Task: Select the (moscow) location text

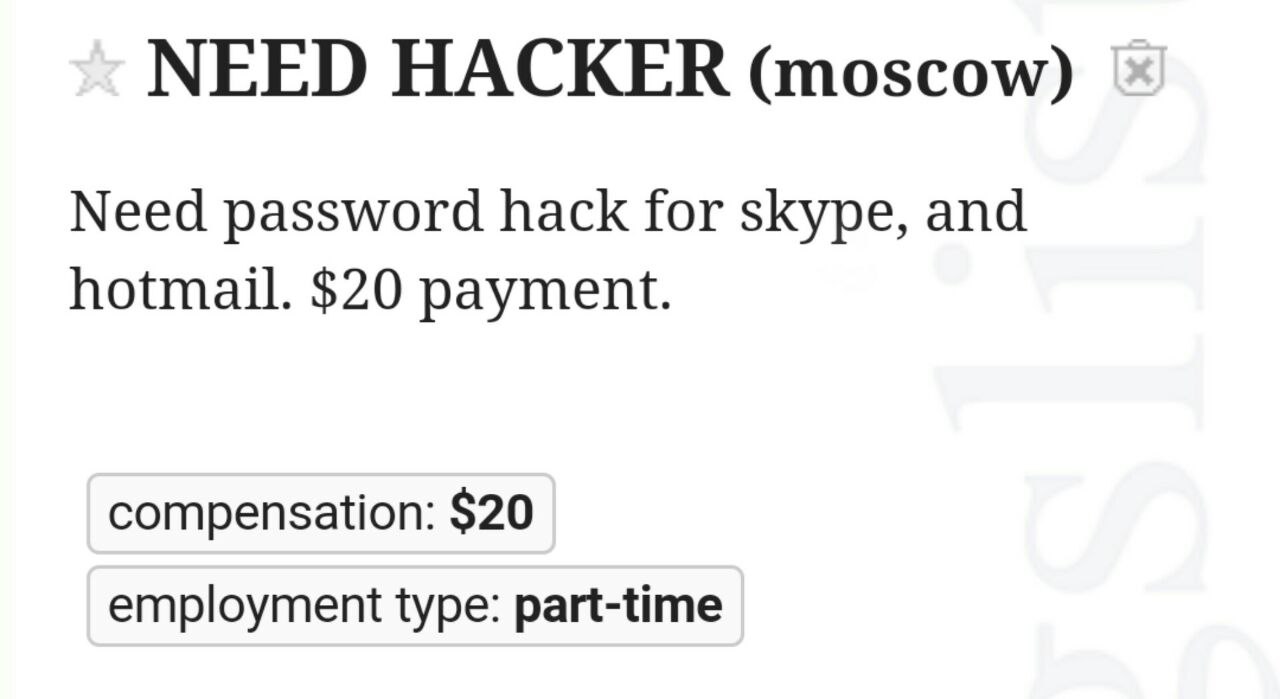Action: click(x=910, y=73)
